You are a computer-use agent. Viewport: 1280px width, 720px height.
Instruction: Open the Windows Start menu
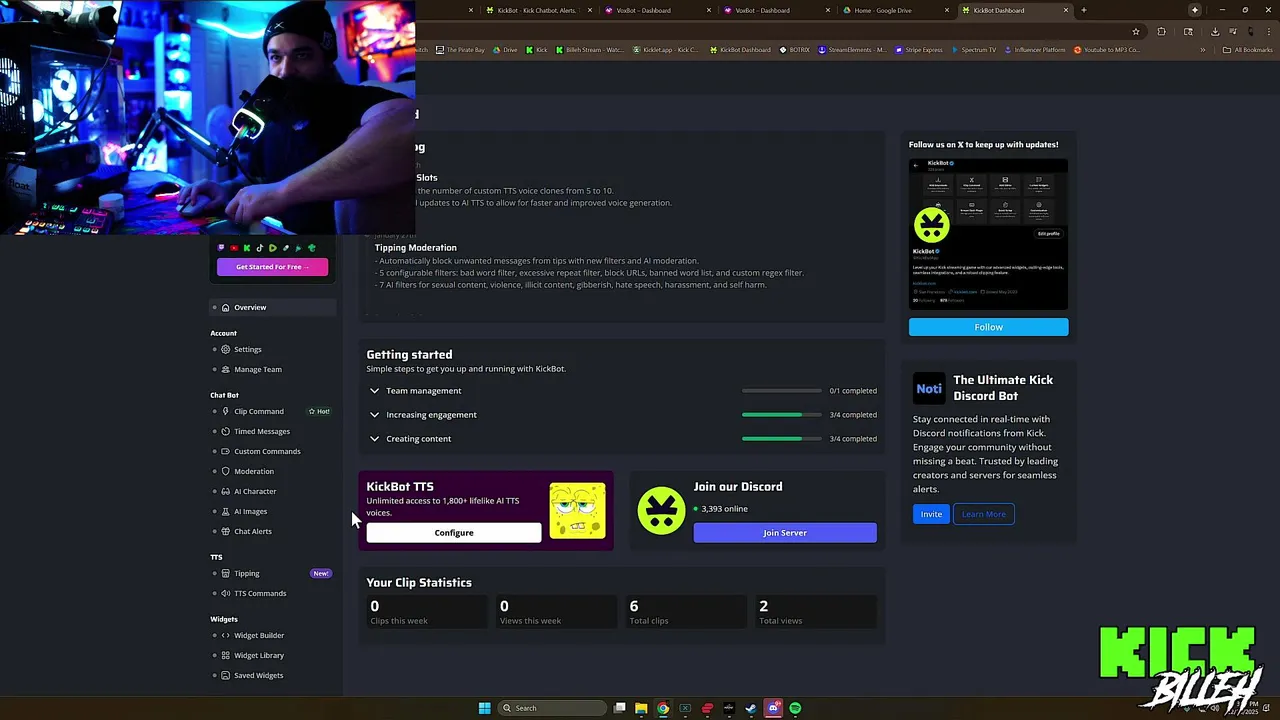pos(484,708)
